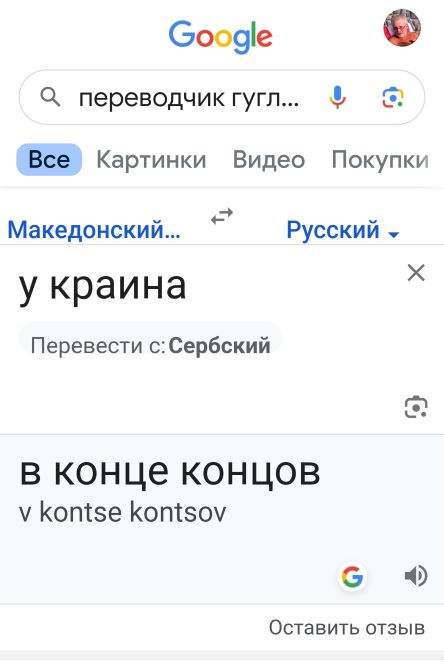Switch to the Видео tab

269,160
